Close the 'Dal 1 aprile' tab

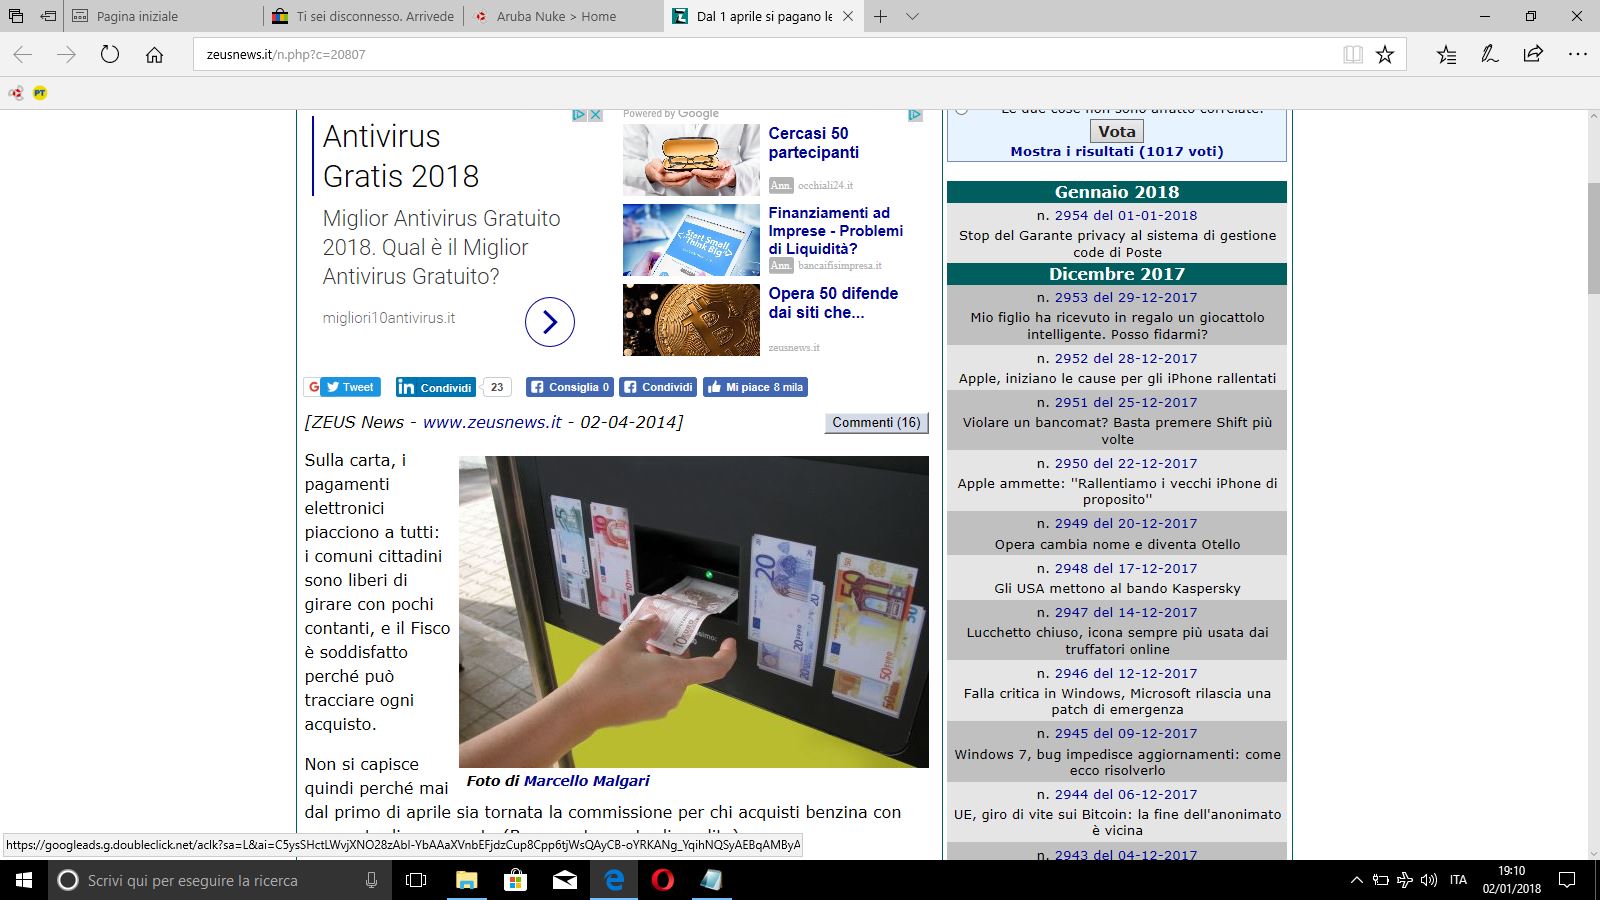(848, 16)
